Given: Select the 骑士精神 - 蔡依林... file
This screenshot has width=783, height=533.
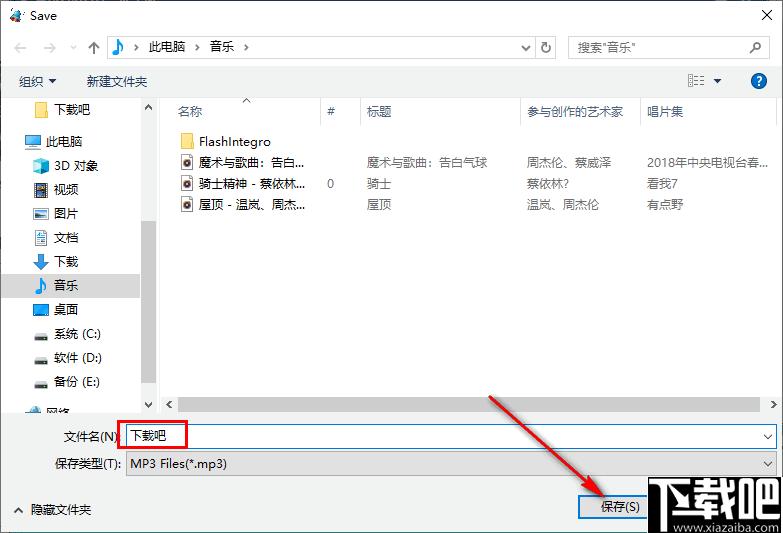Looking at the screenshot, I should pos(252,183).
